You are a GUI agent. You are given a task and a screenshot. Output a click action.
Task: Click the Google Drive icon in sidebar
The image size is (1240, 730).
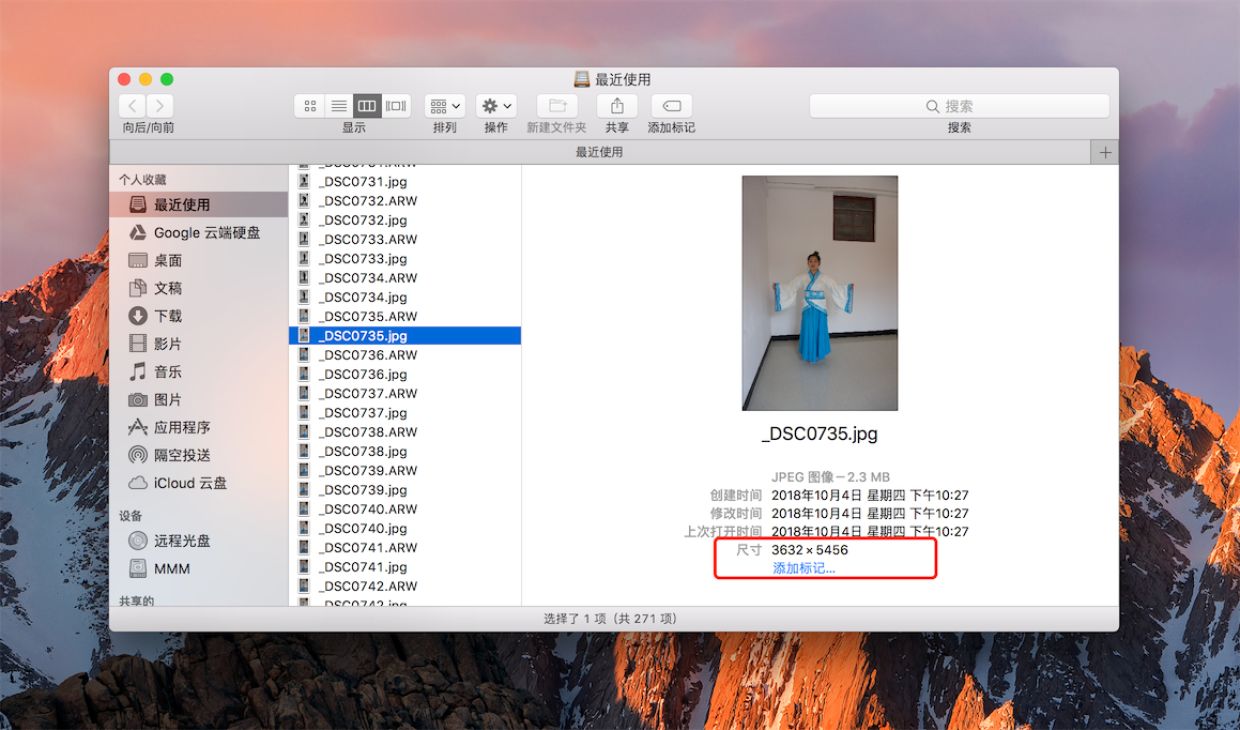click(138, 232)
